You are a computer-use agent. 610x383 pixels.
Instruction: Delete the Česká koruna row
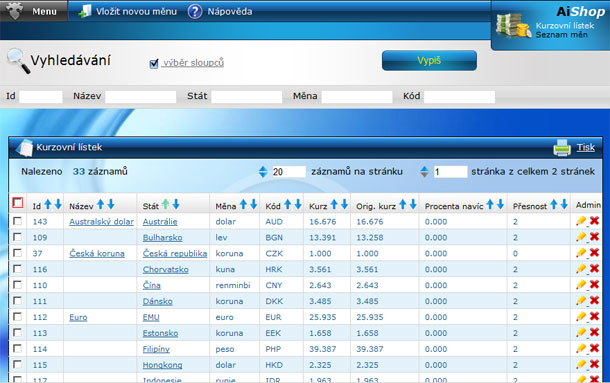click(594, 253)
